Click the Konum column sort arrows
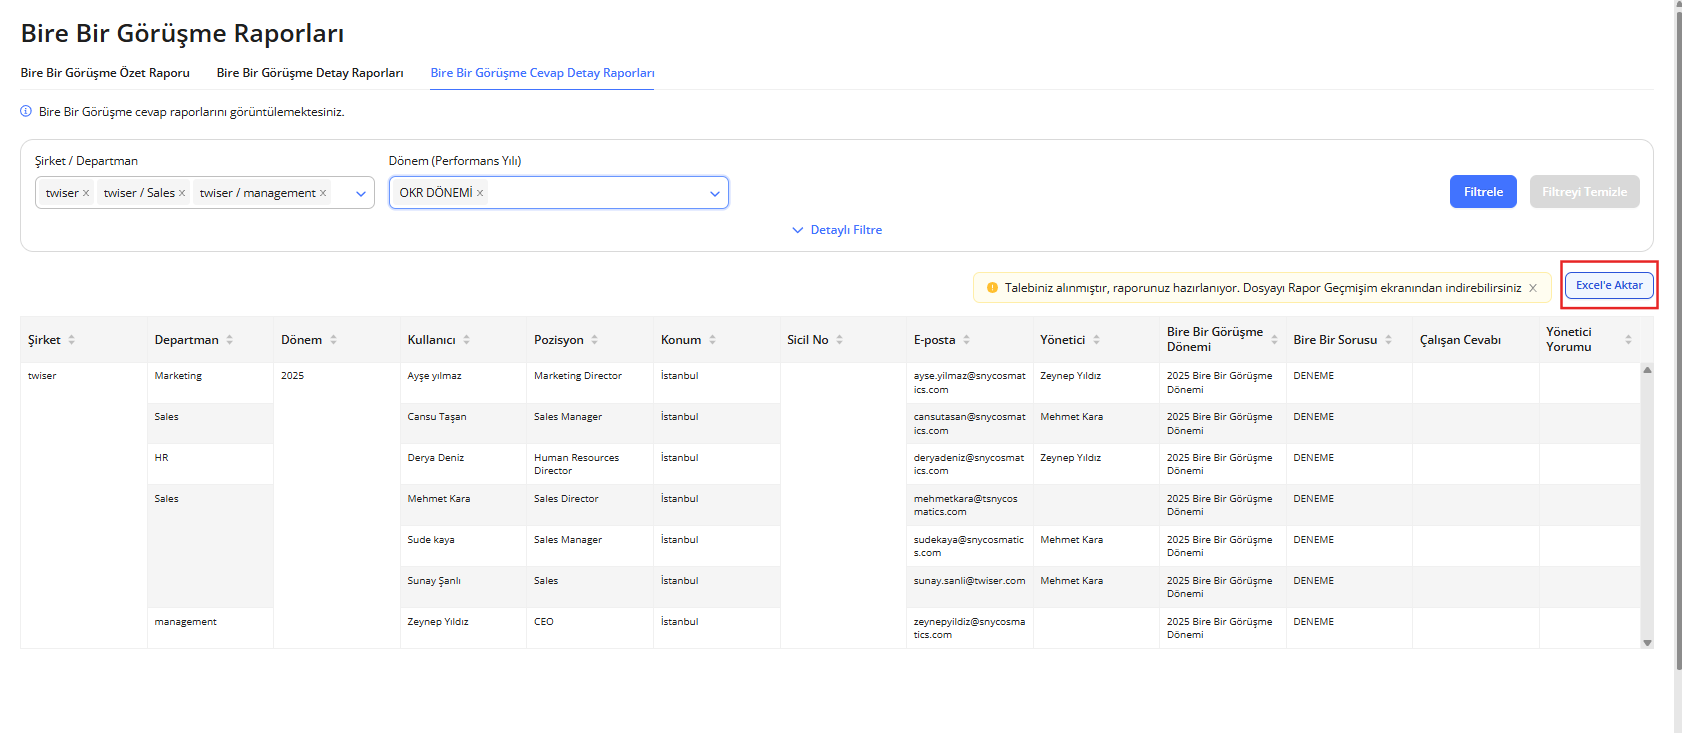1682x733 pixels. (x=713, y=340)
